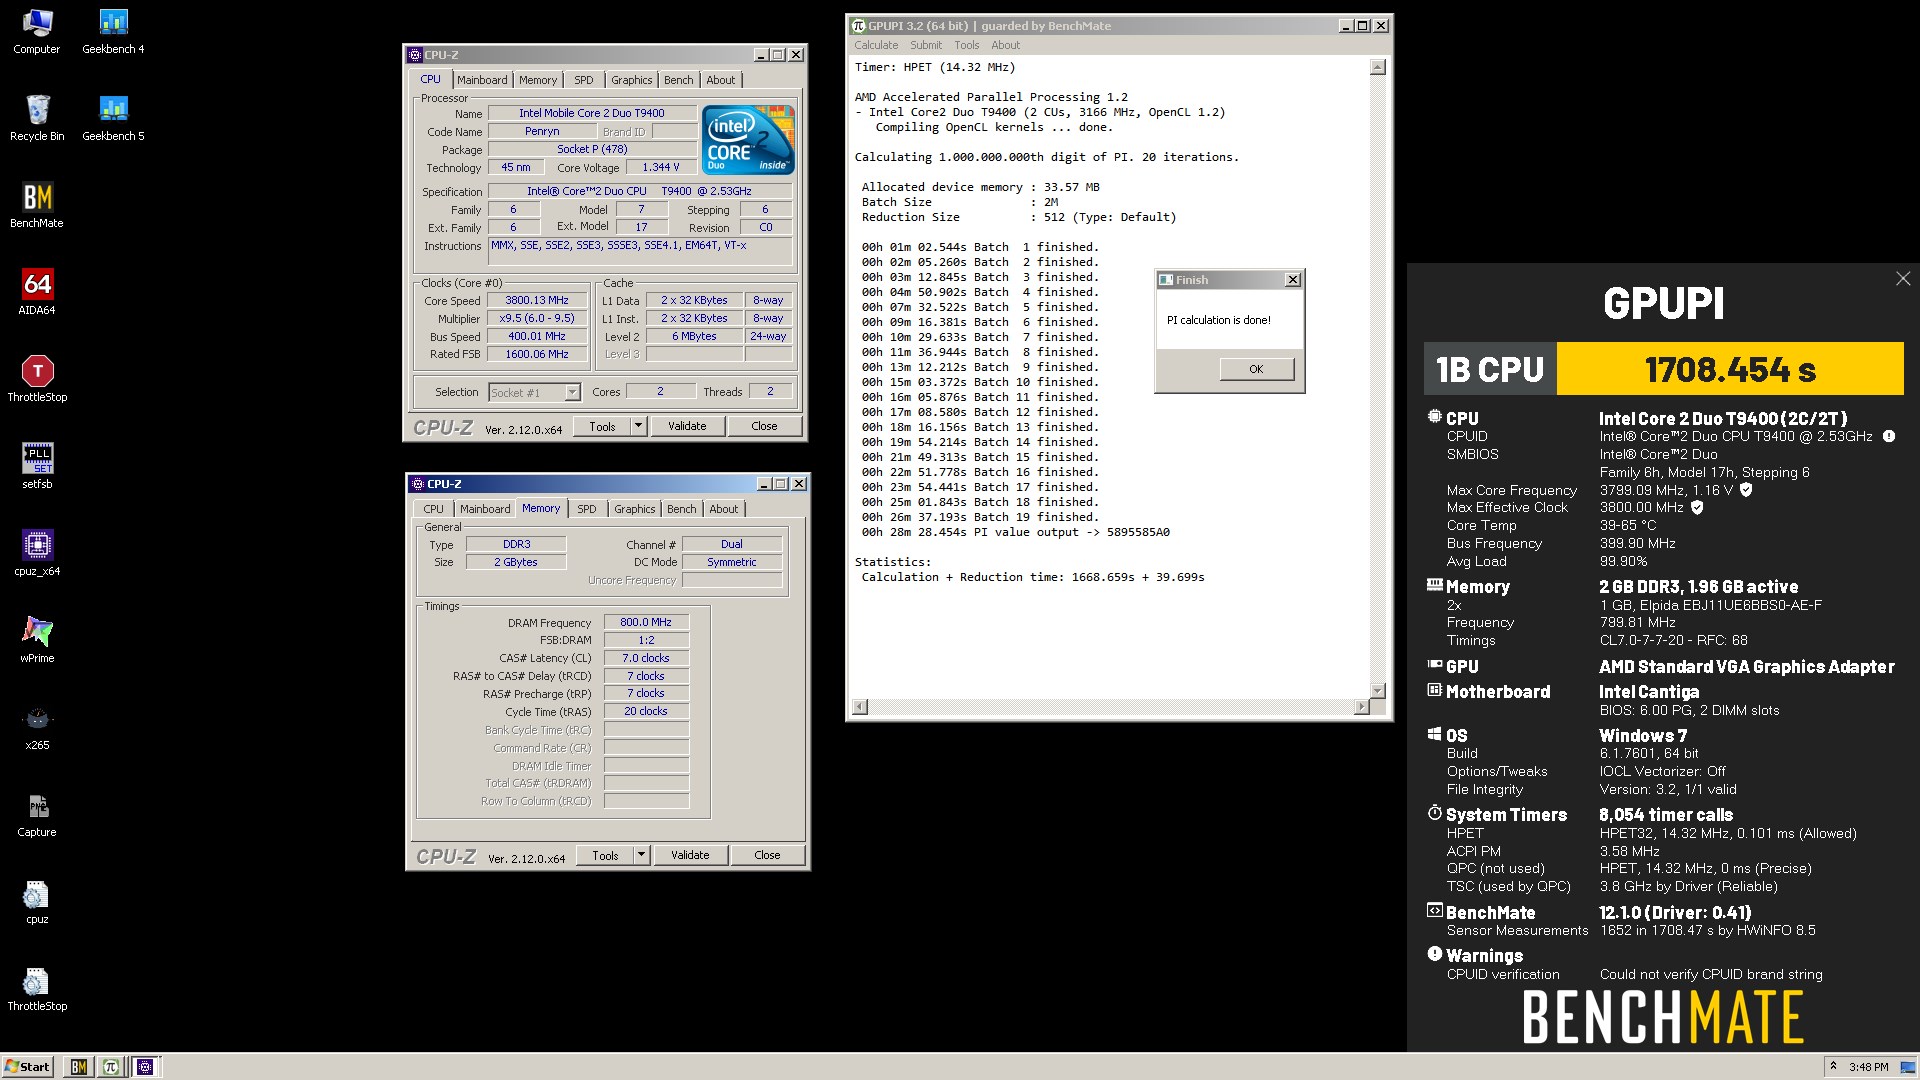Open Tools menu in GPUPI
Image resolution: width=1920 pixels, height=1080 pixels.
pyautogui.click(x=967, y=45)
